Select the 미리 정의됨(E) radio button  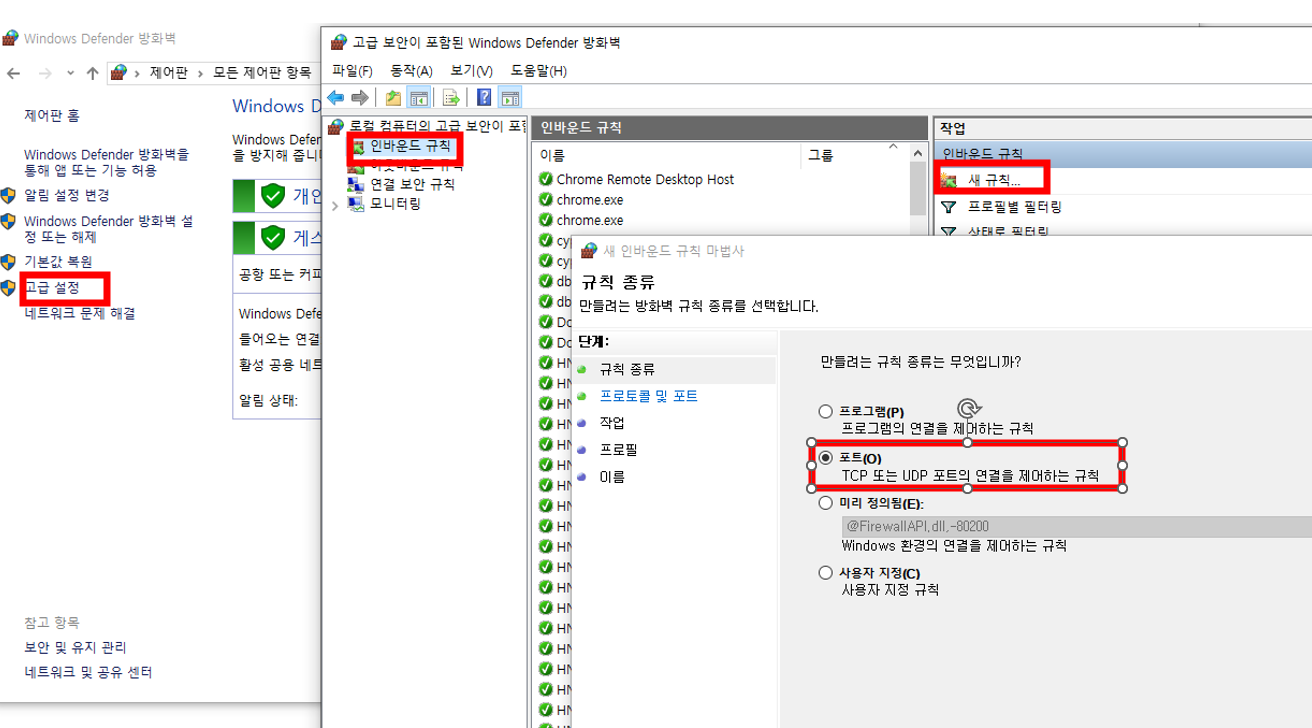825,503
